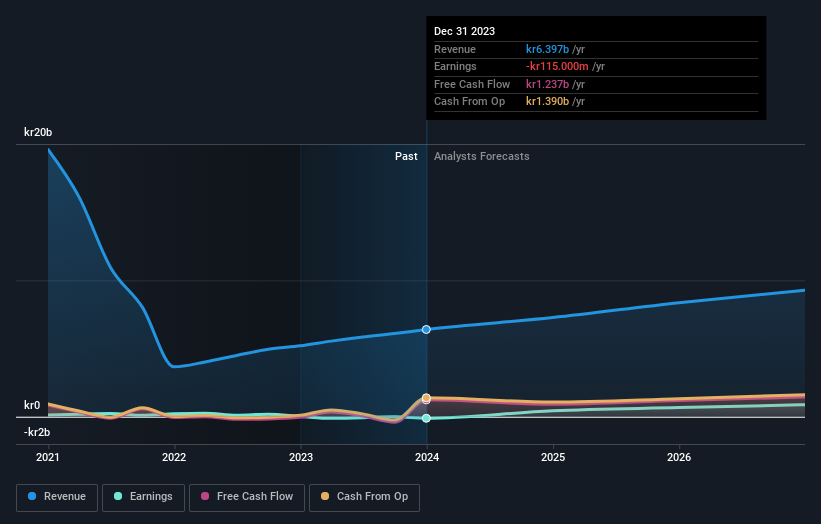Select the 2023 x-axis label

(x=301, y=458)
